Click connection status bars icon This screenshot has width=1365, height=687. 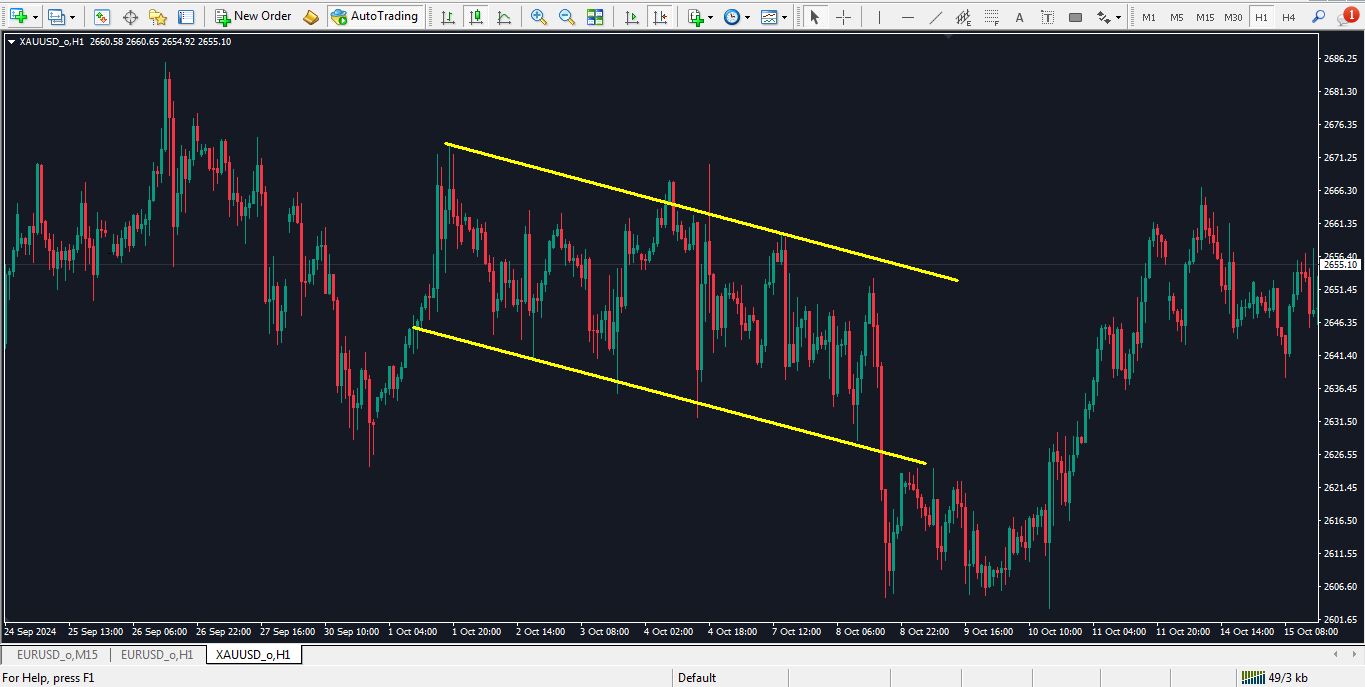1252,677
